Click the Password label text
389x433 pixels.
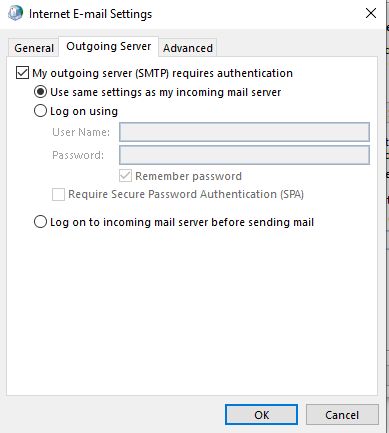[x=78, y=155]
